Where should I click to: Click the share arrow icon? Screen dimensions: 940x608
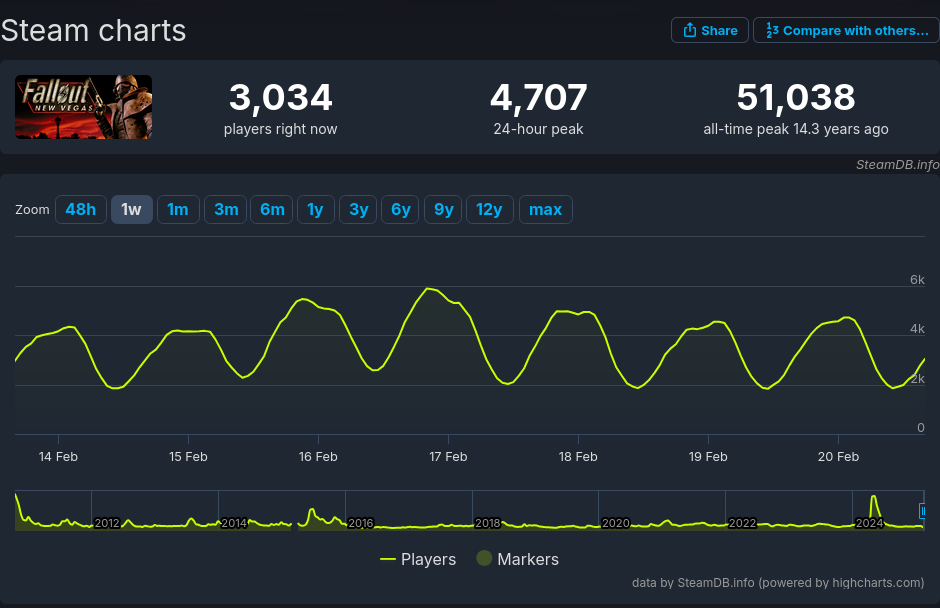[x=689, y=31]
